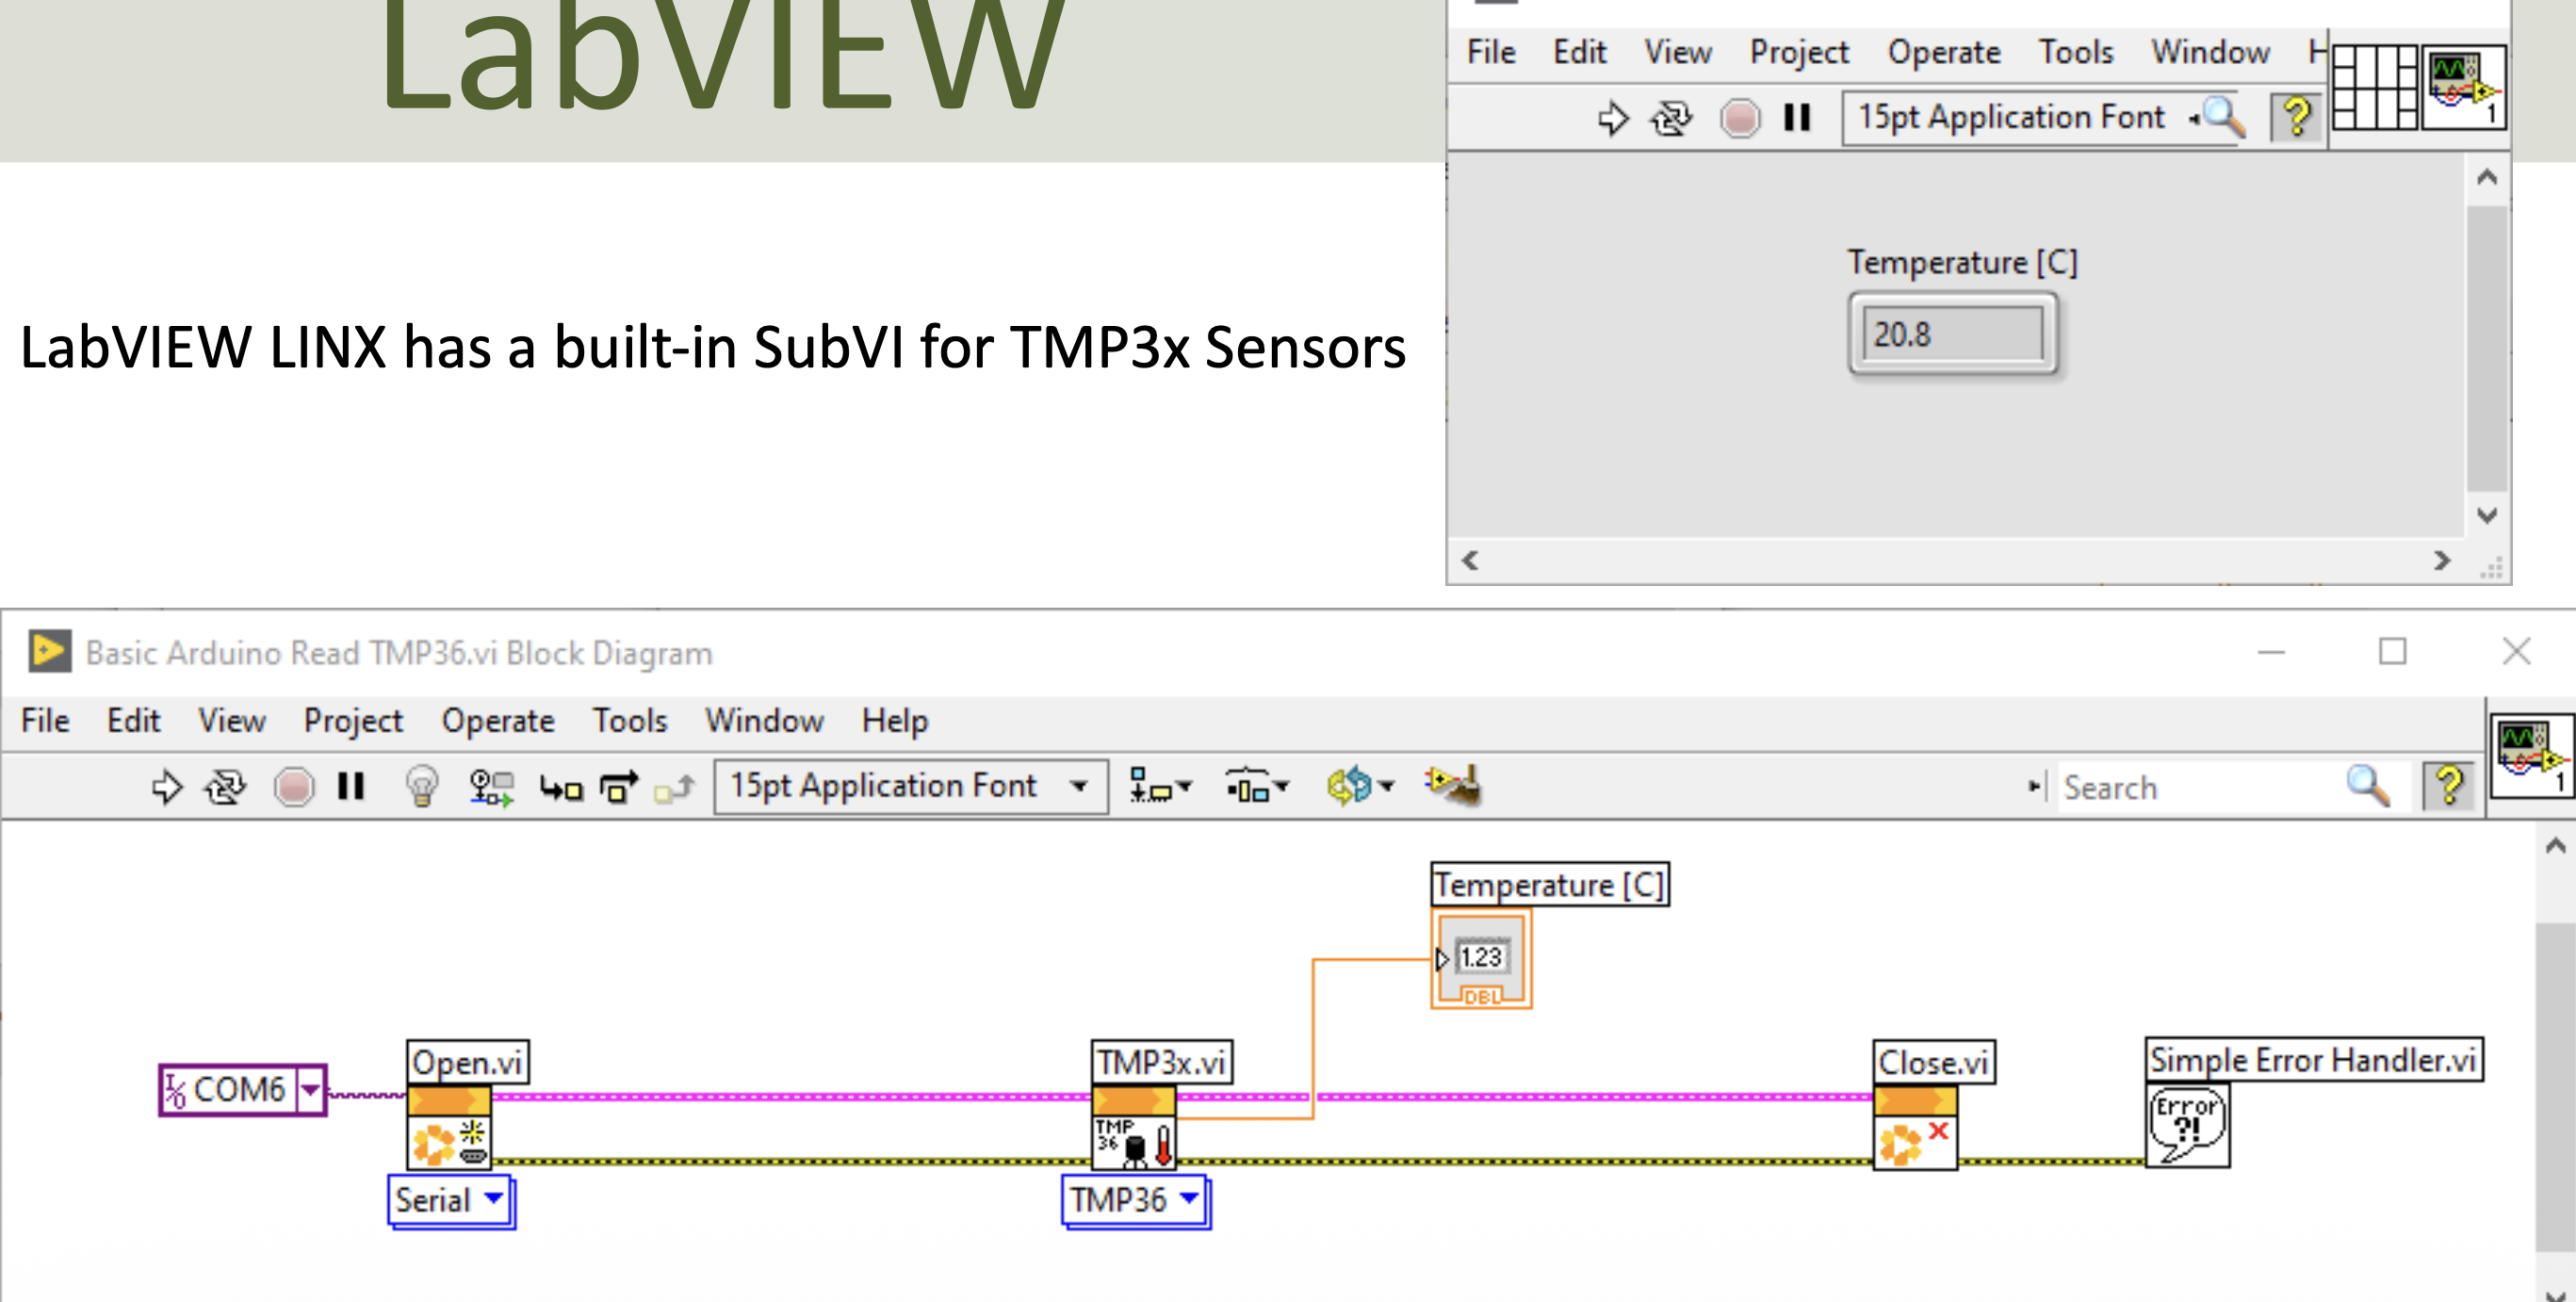The height and width of the screenshot is (1302, 2576).
Task: Click Abort Execution in Block Diagram toolbar
Action: (x=293, y=787)
